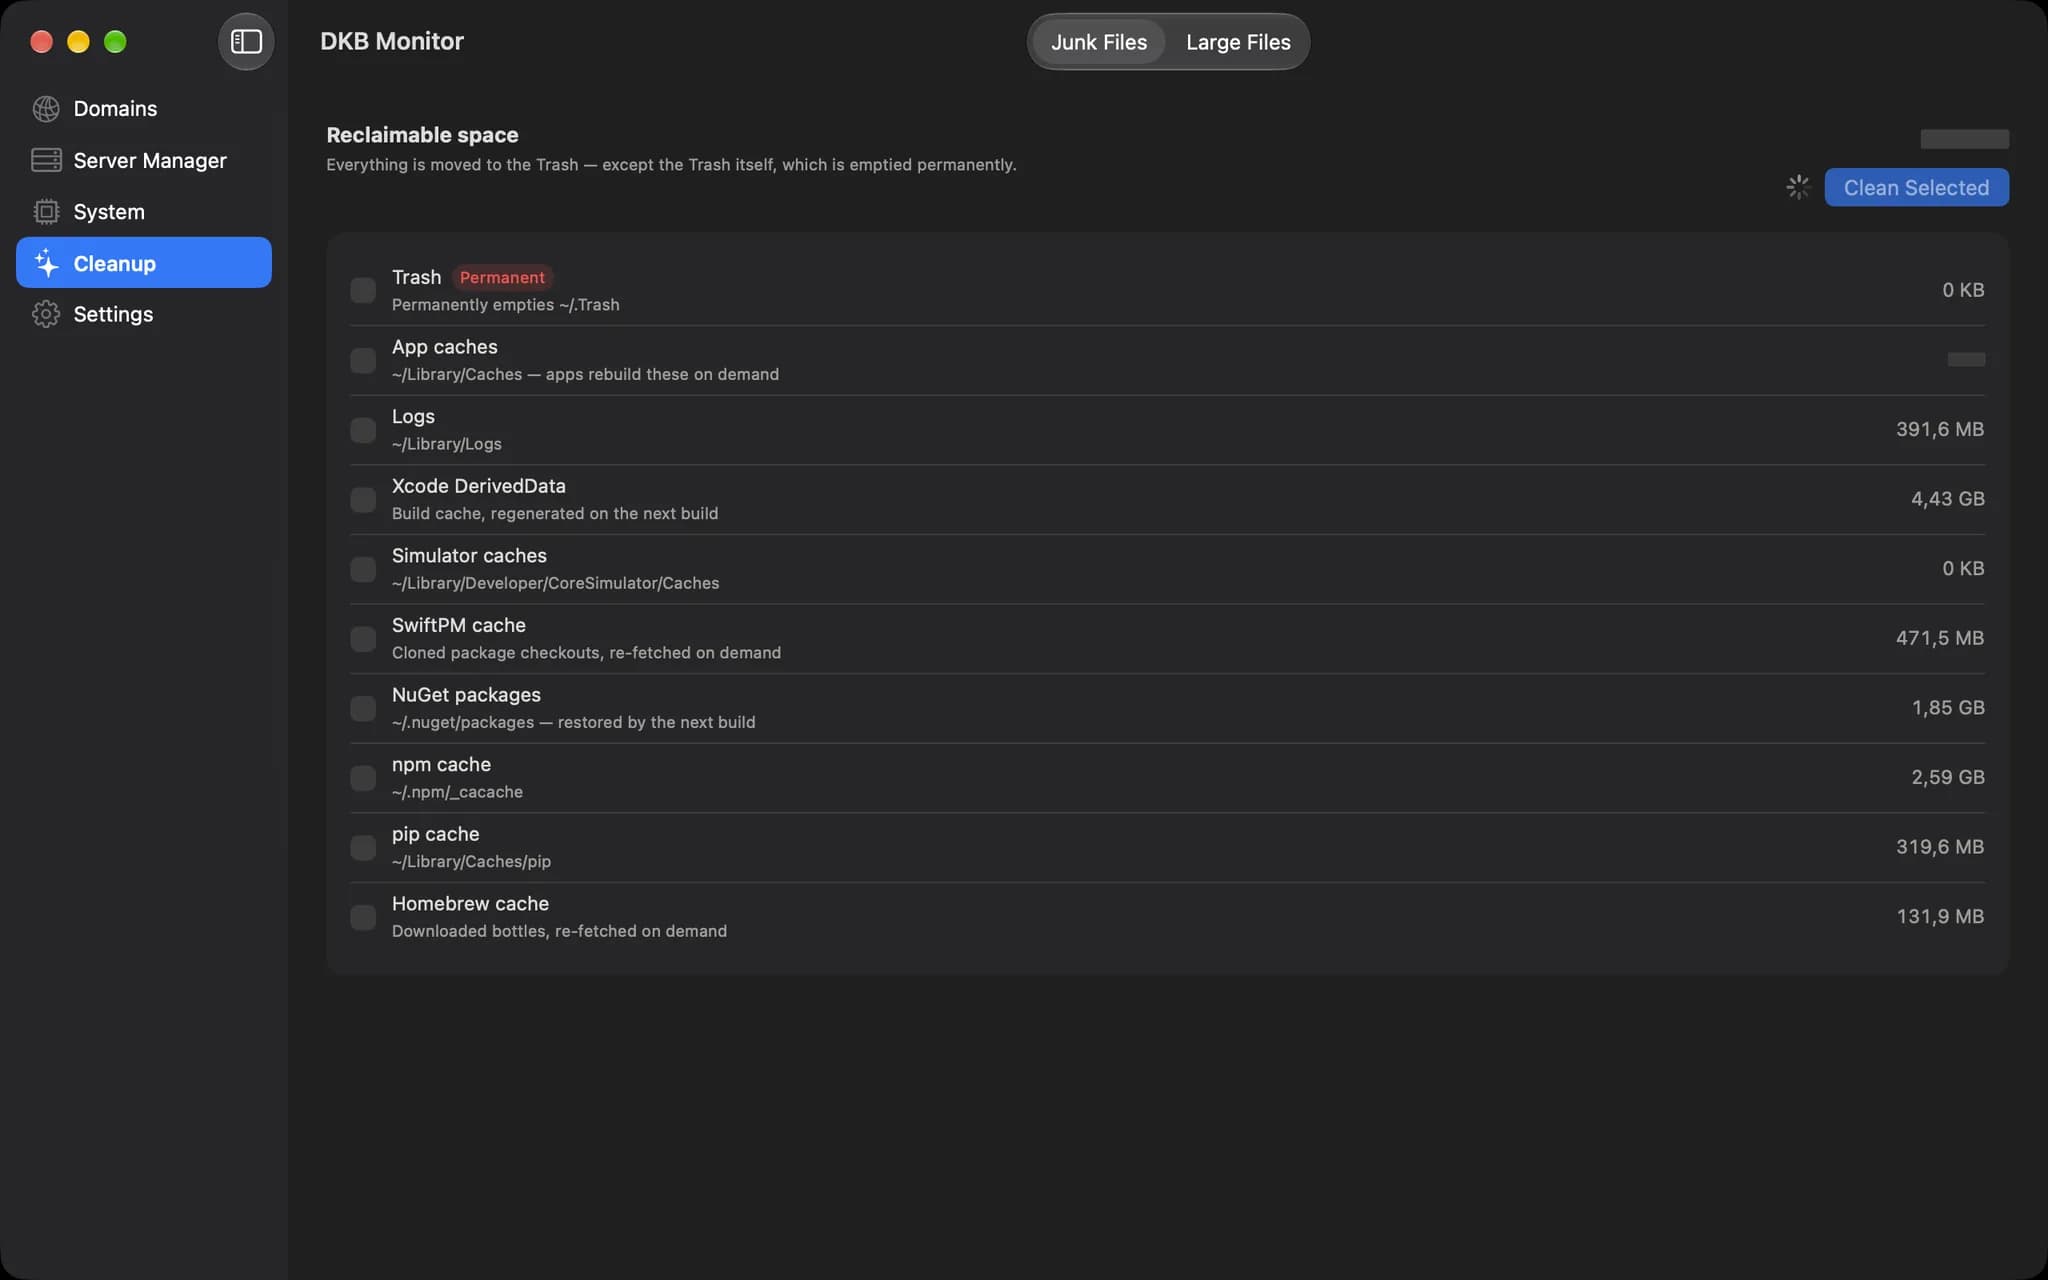
Task: Check the Trash checkbox
Action: [363, 290]
